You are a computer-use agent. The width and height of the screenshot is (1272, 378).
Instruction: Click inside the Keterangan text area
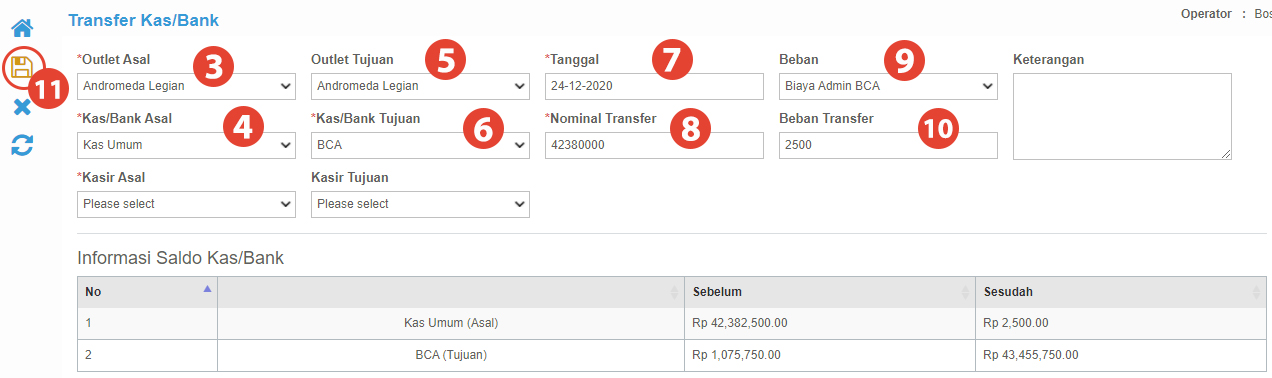click(1122, 116)
